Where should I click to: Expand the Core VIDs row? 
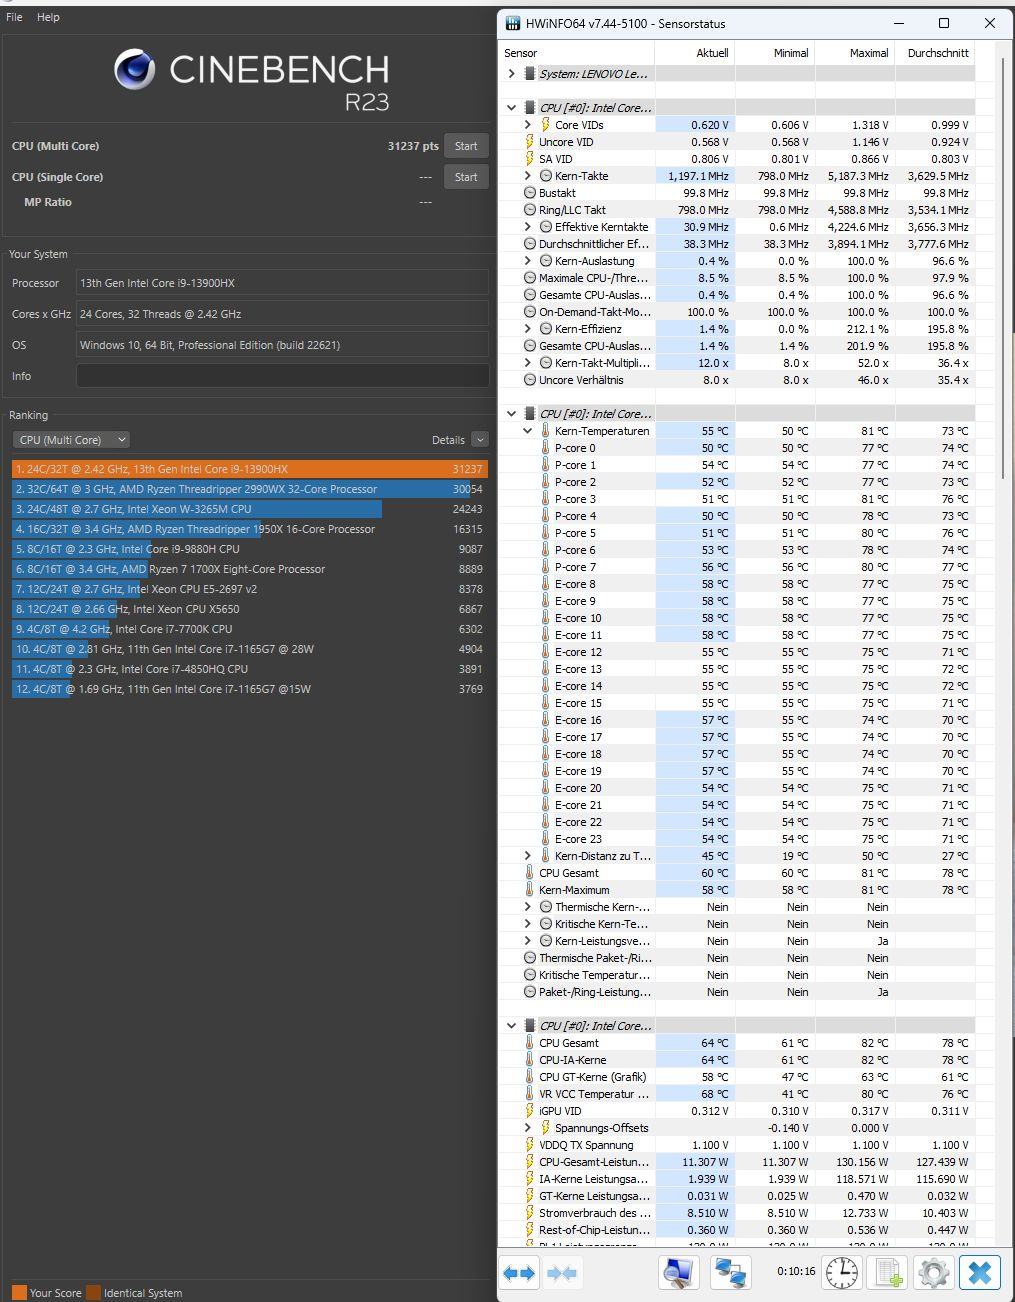[x=528, y=125]
